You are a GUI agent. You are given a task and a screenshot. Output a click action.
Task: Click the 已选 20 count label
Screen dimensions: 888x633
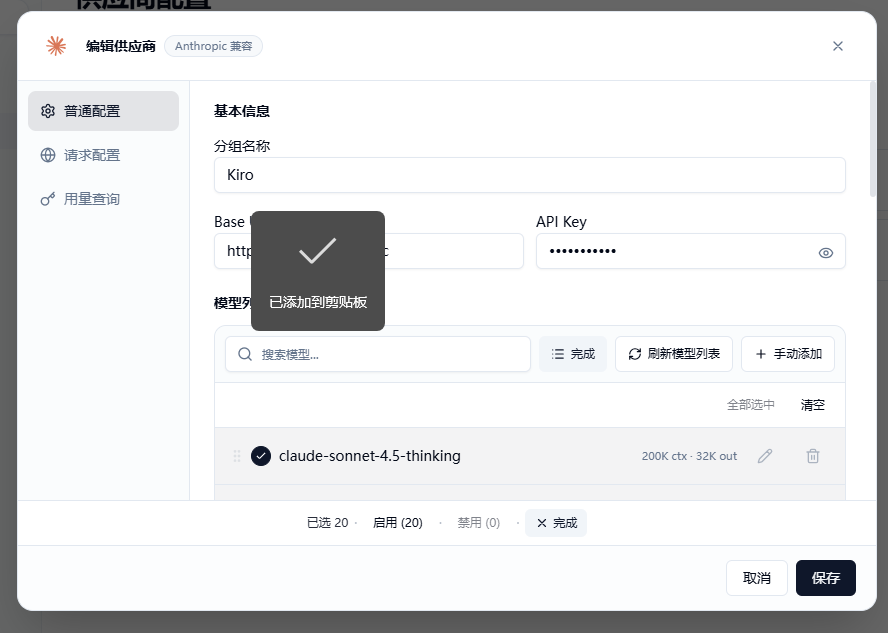coord(327,523)
